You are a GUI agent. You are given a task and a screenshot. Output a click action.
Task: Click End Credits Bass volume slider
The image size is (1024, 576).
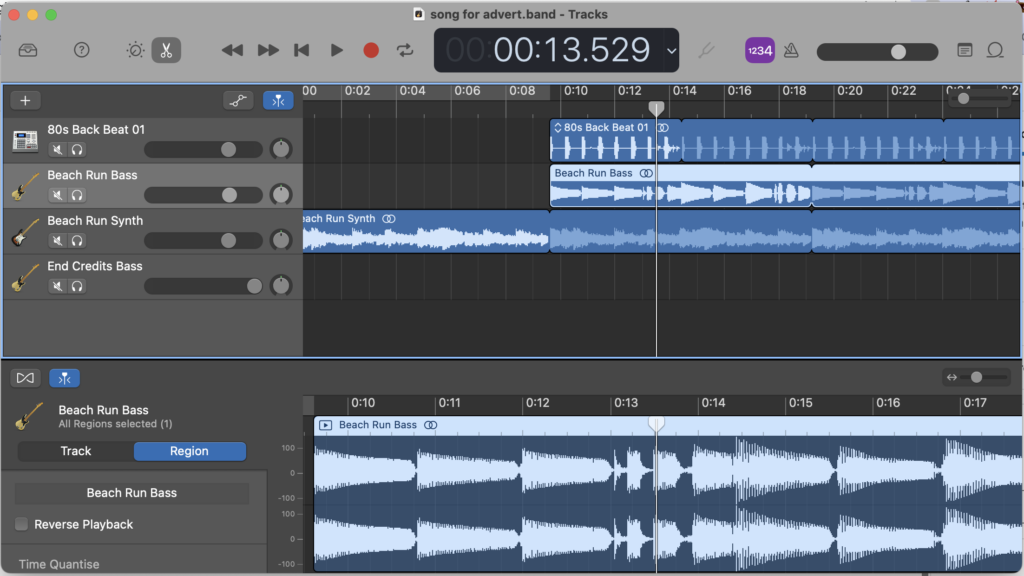point(203,286)
